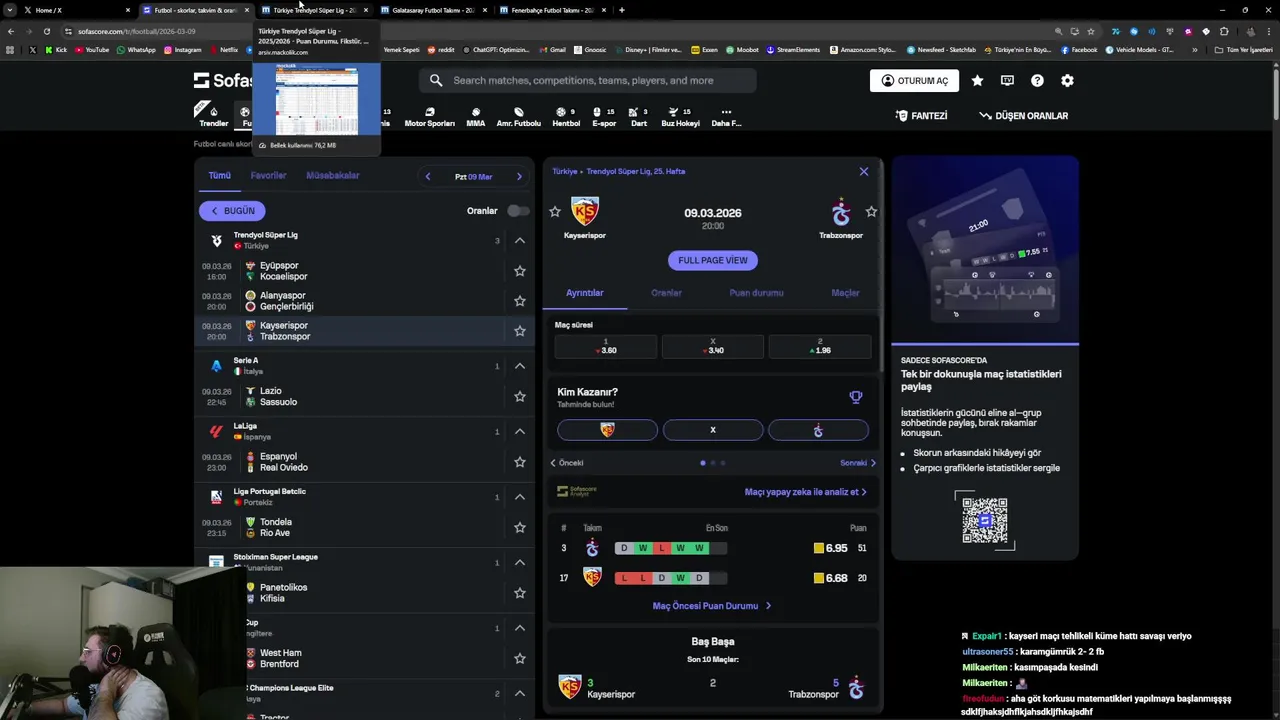Go to the next day in date picker

(519, 177)
